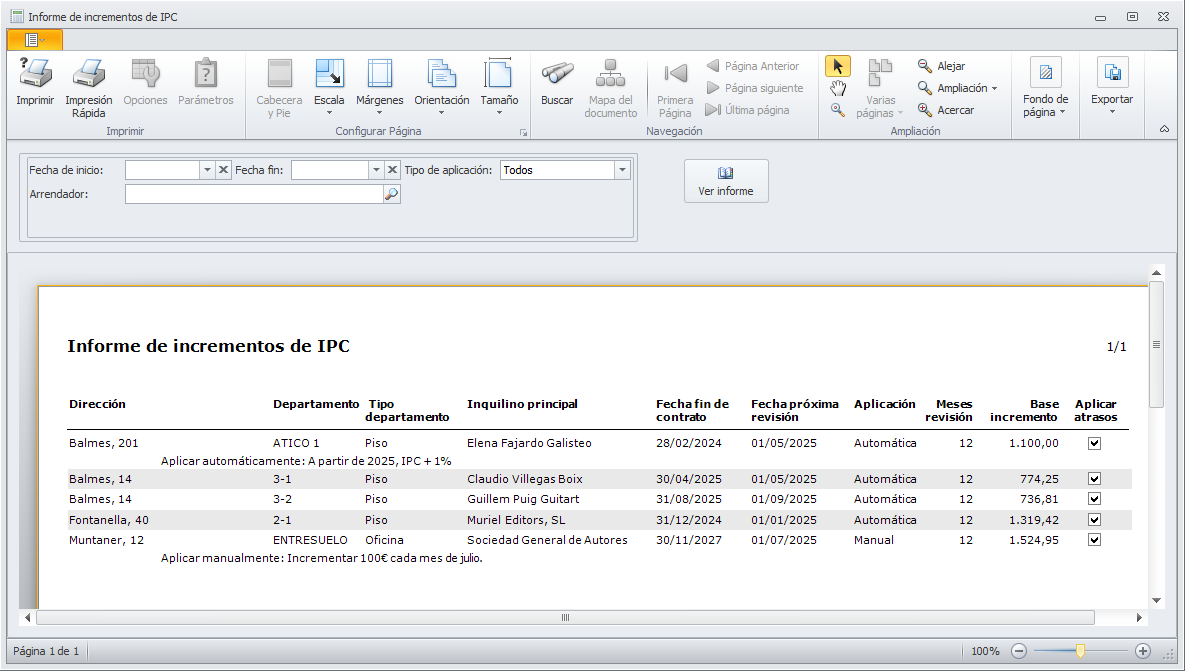
Task: Click the Acercar zoom-in icon
Action: (x=925, y=110)
